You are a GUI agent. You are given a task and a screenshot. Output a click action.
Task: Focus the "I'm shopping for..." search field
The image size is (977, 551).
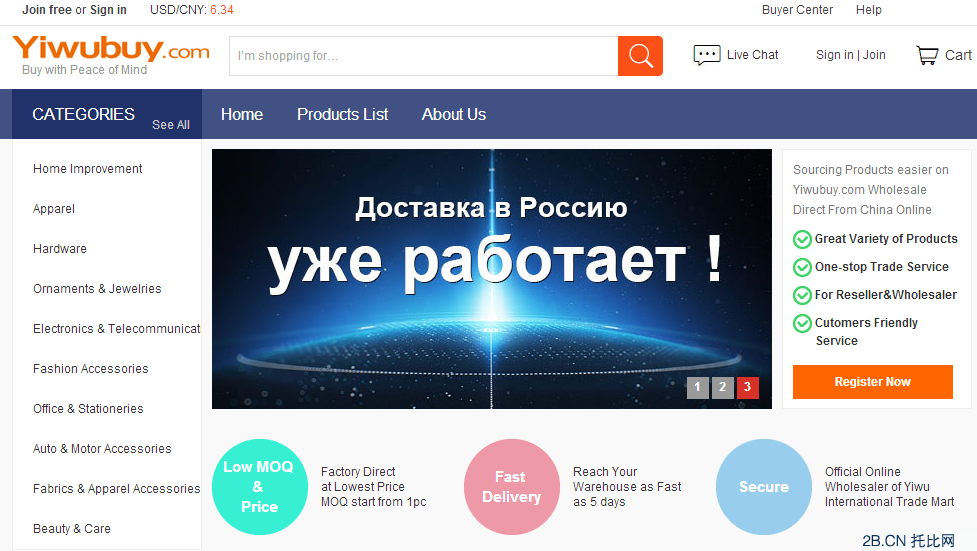tap(423, 56)
